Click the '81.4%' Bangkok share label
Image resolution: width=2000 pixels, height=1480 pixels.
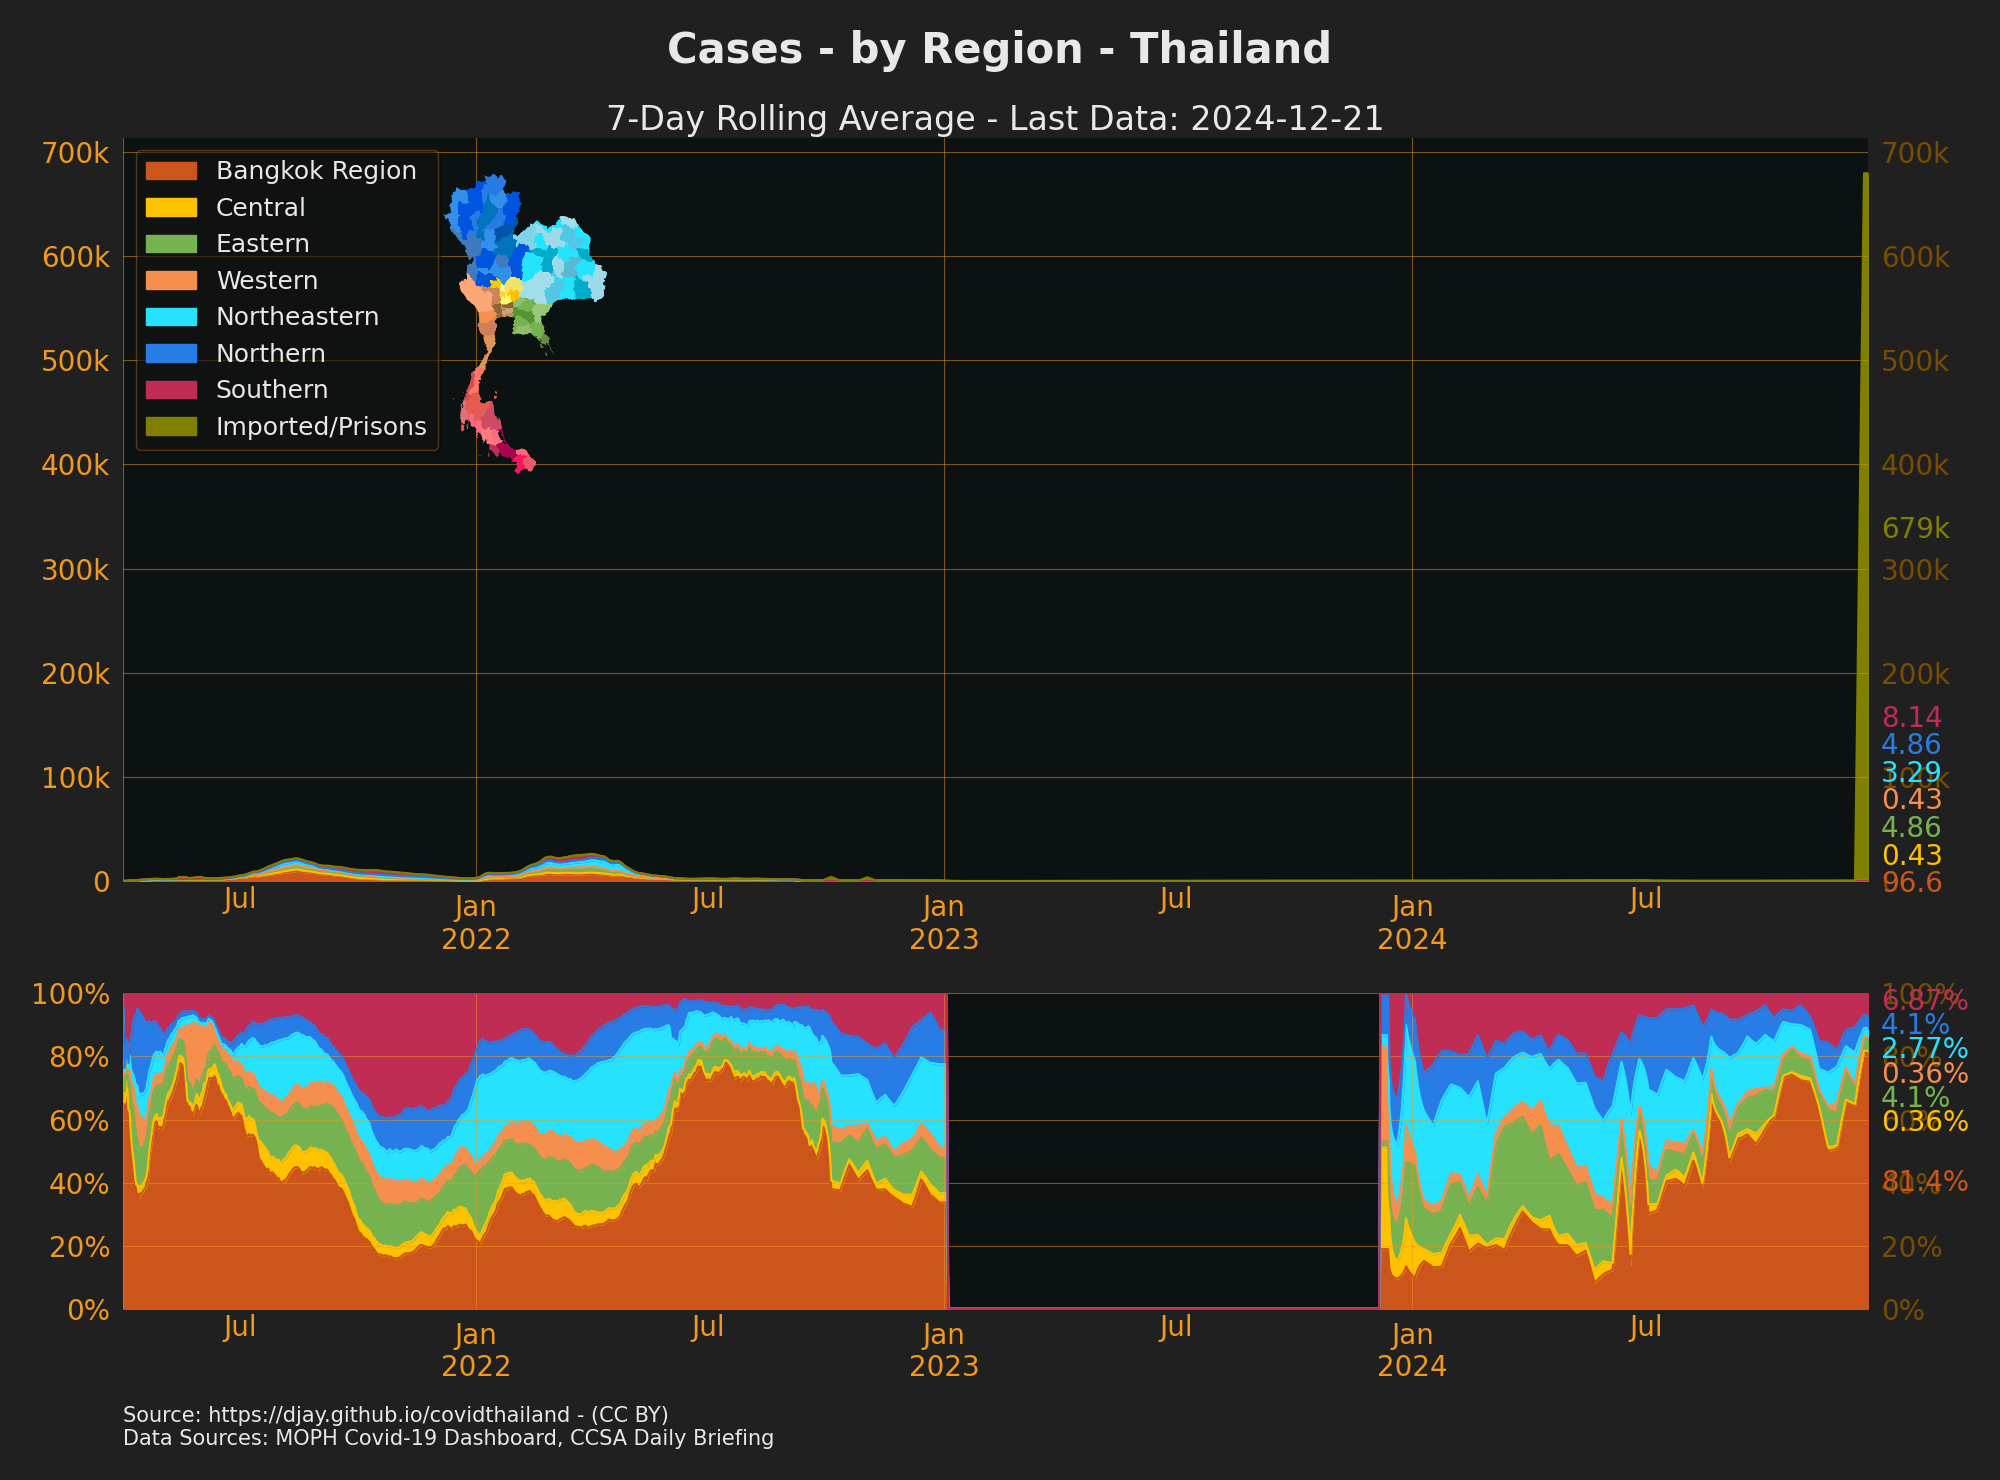(x=1925, y=1182)
